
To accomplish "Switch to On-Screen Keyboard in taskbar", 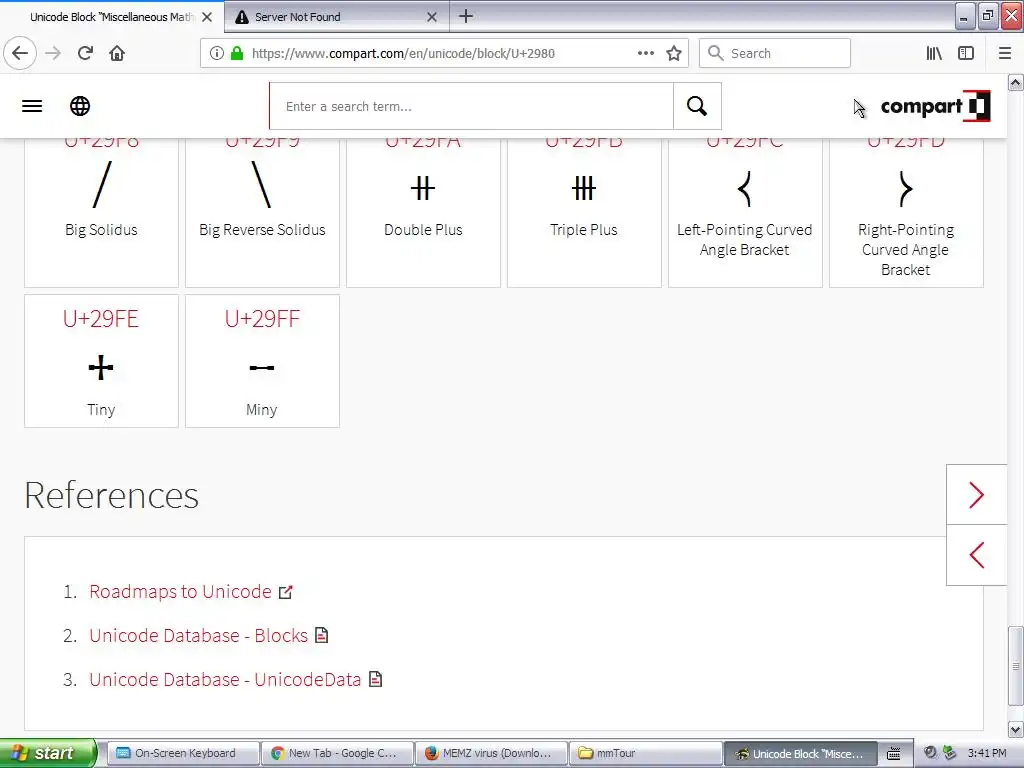I will click(183, 753).
